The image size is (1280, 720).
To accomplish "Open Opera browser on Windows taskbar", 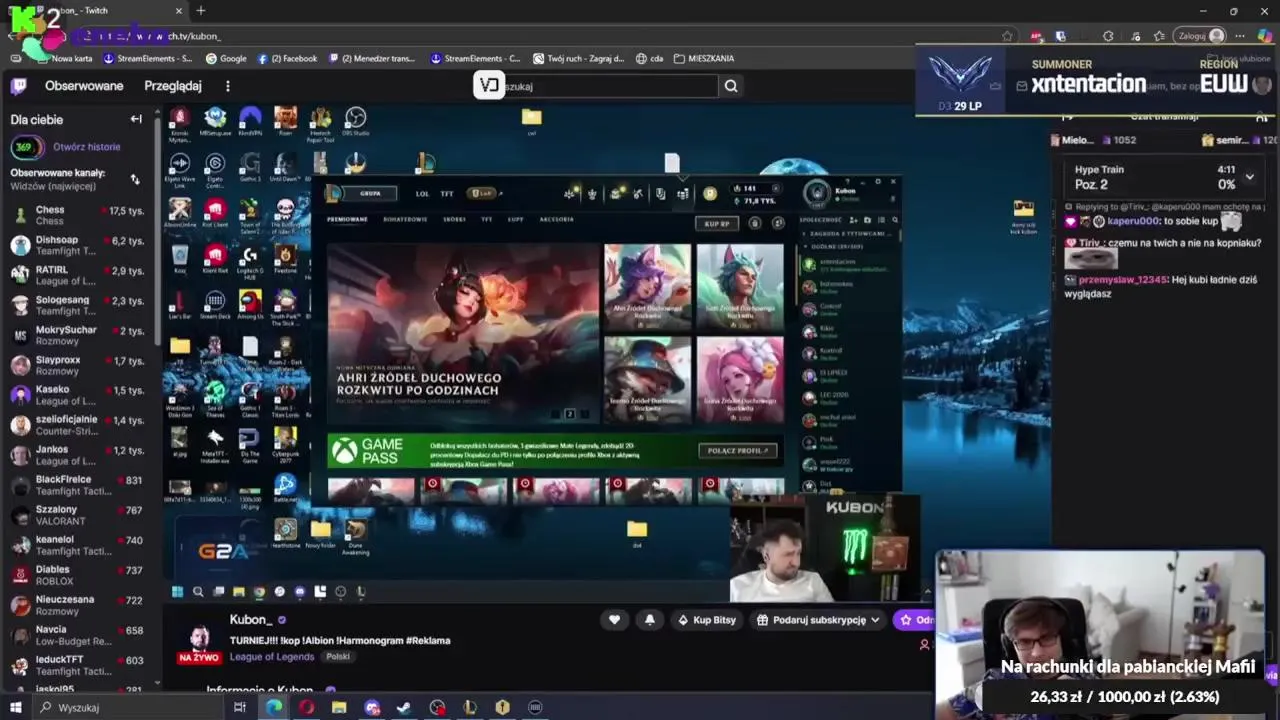I will [x=306, y=708].
